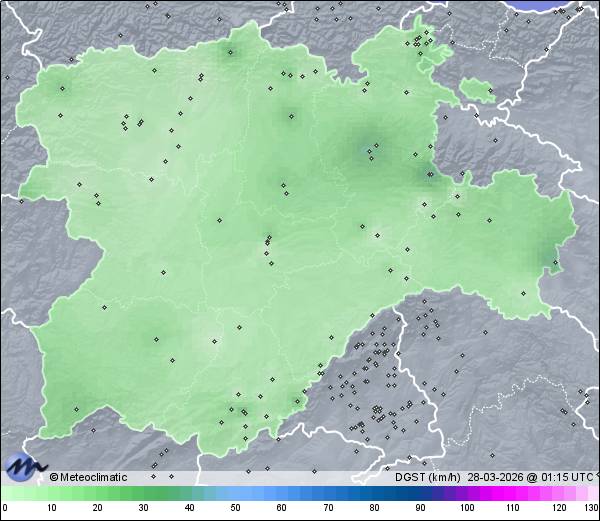The width and height of the screenshot is (600, 521).
Task: Select the 30 km/h legend label
Action: pos(143,508)
